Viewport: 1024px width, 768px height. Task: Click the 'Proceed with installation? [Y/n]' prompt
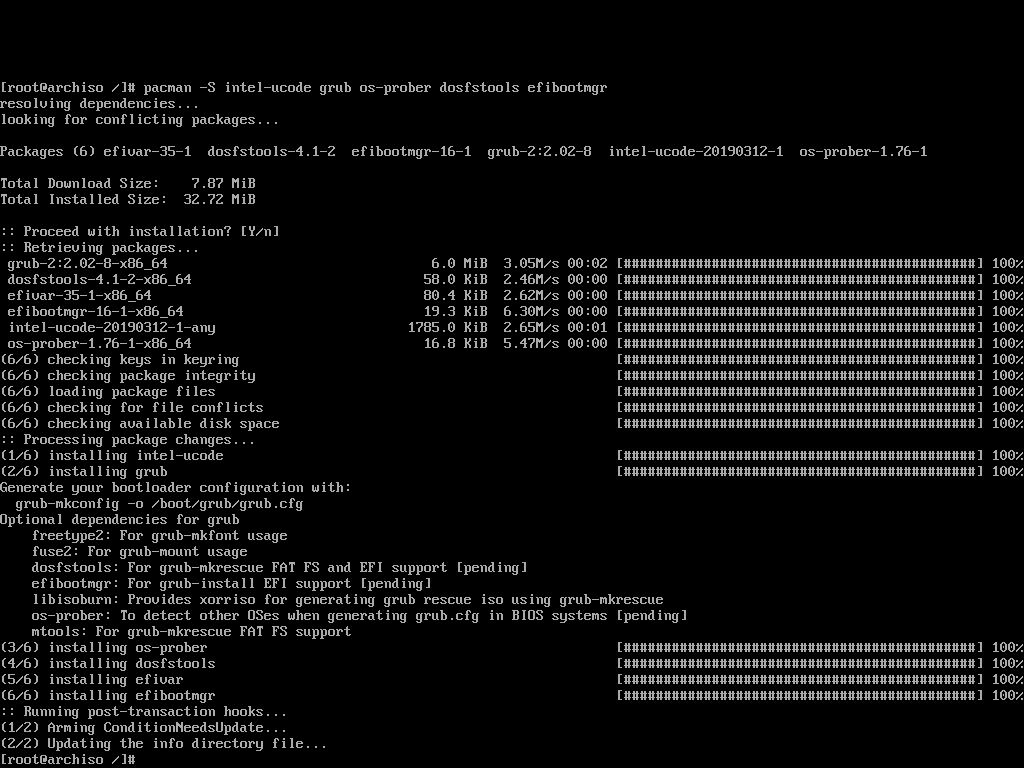click(x=139, y=232)
